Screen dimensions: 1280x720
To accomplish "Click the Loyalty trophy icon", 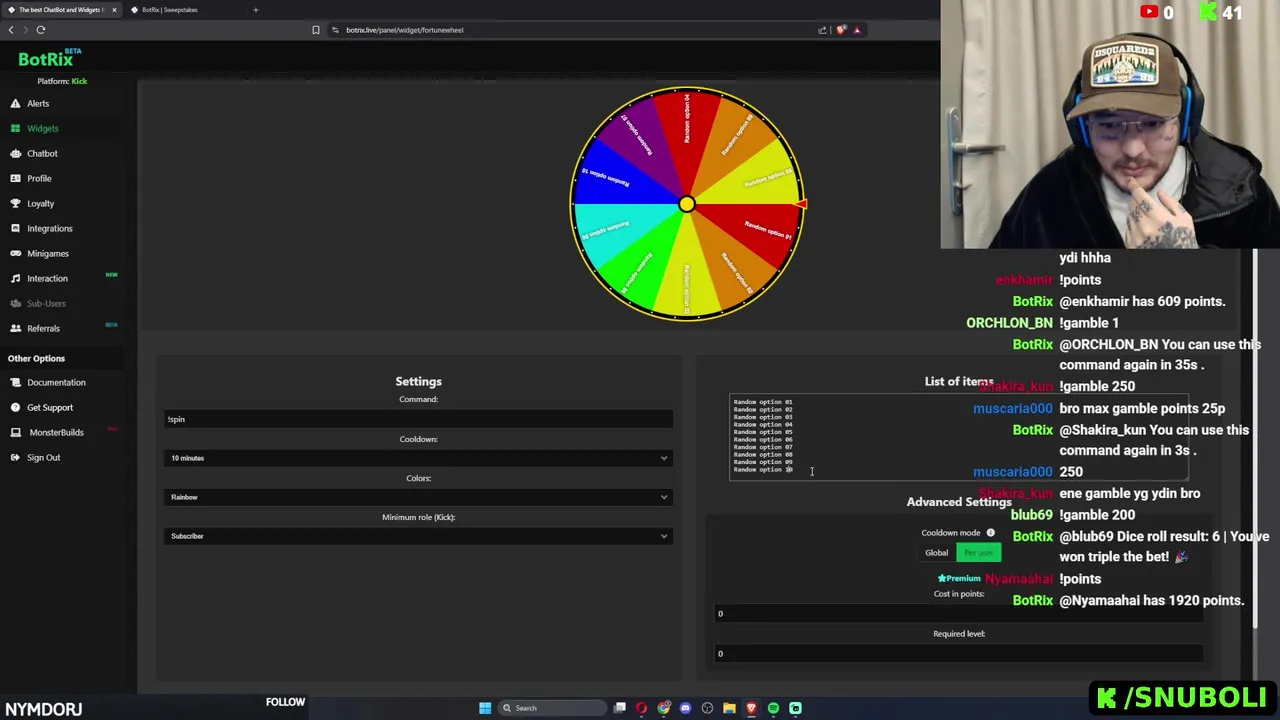I will pyautogui.click(x=16, y=204).
